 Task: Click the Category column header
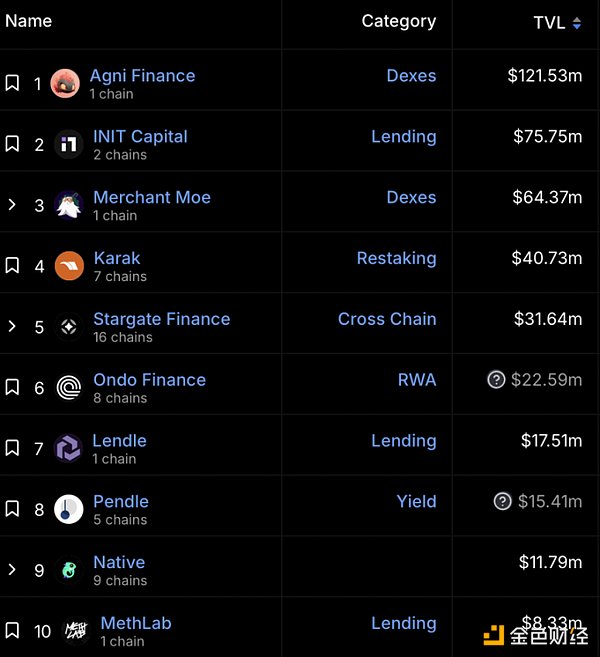pos(399,21)
